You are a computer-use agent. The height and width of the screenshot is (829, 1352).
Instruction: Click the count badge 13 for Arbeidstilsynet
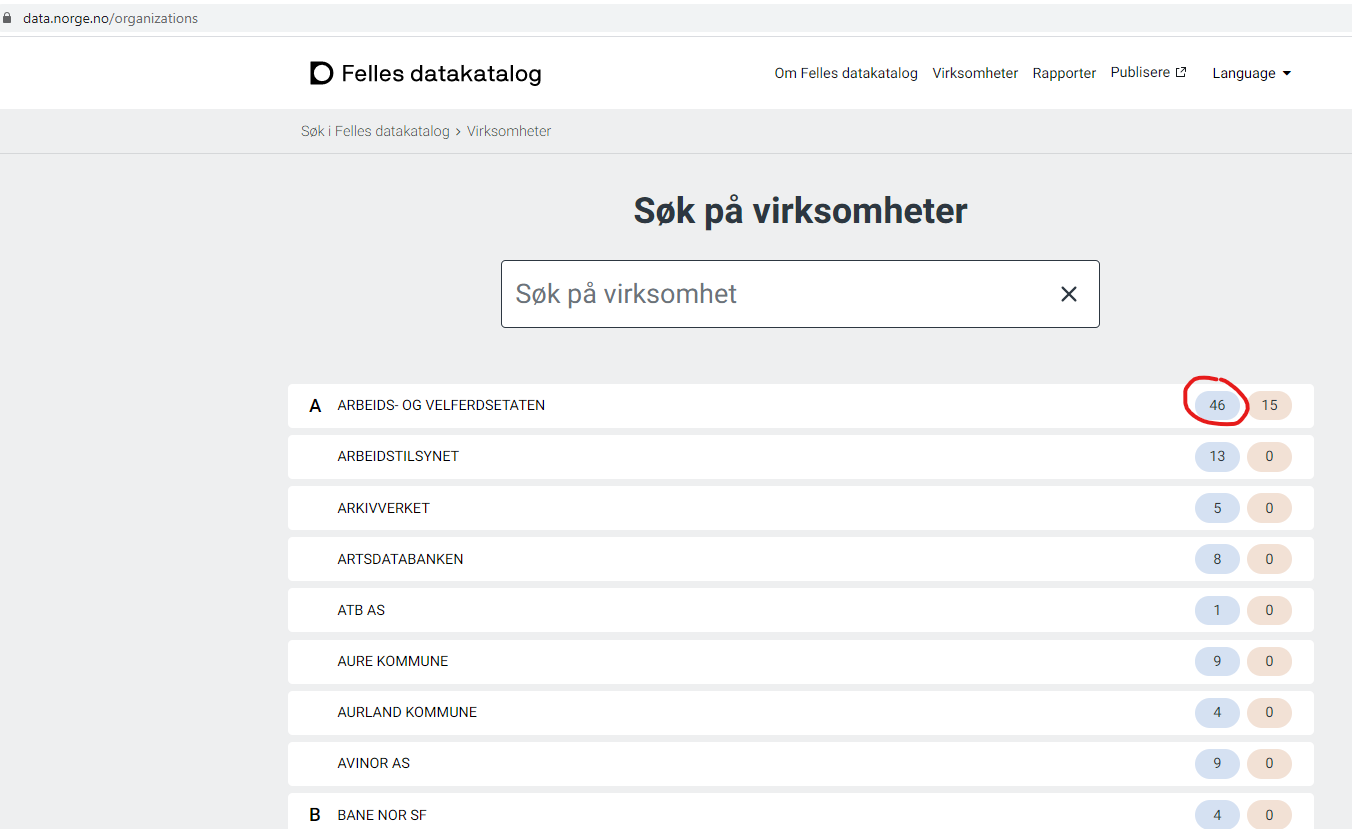coord(1217,456)
